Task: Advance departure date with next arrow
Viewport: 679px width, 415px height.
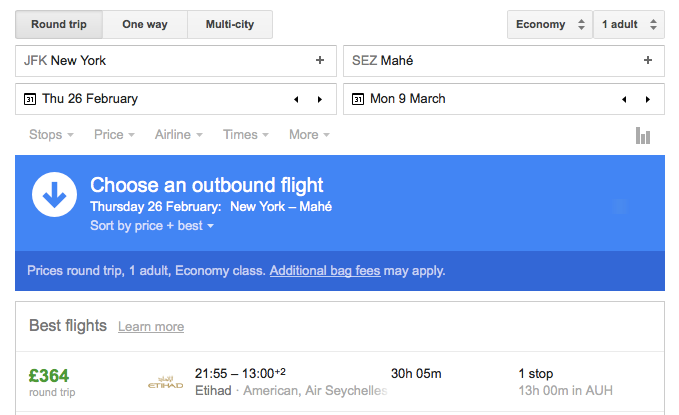Action: [319, 99]
